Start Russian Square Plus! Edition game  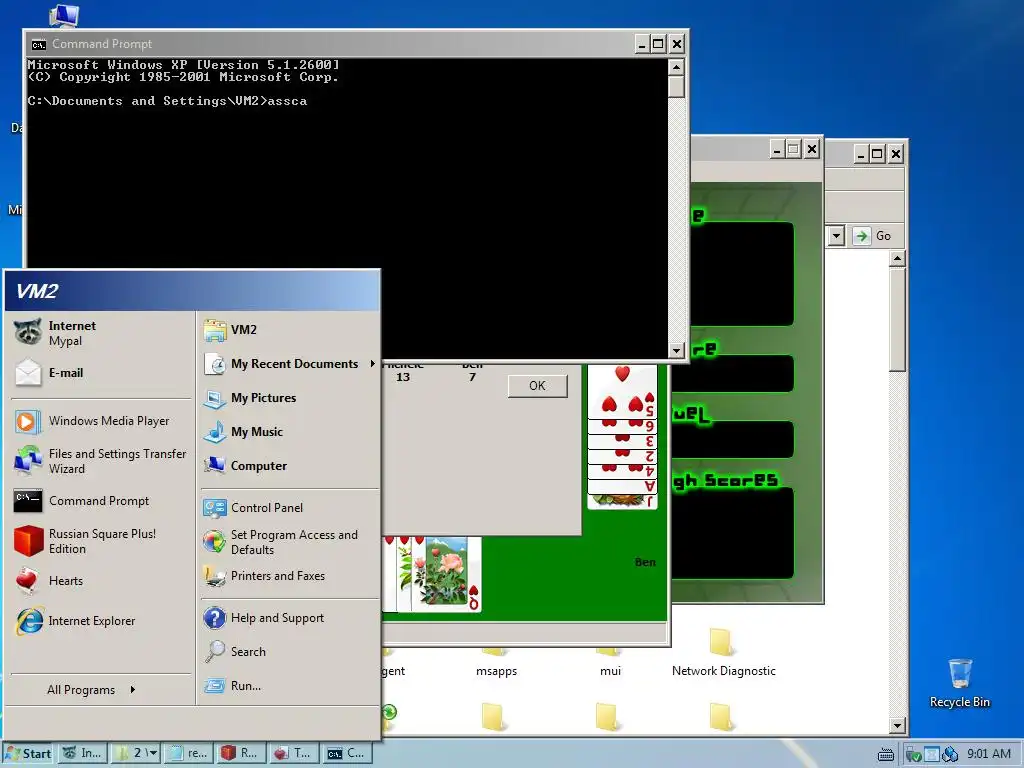tap(101, 541)
